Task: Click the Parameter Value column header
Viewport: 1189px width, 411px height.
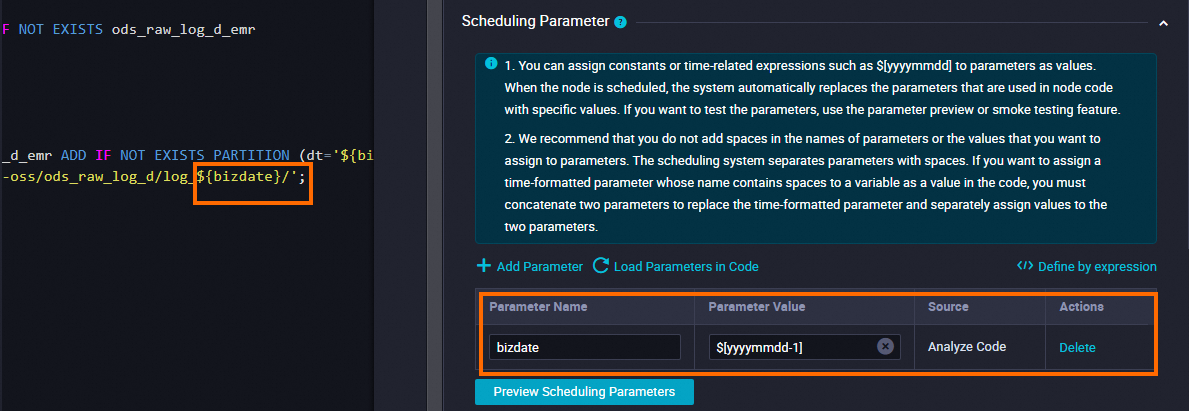Action: pos(756,307)
